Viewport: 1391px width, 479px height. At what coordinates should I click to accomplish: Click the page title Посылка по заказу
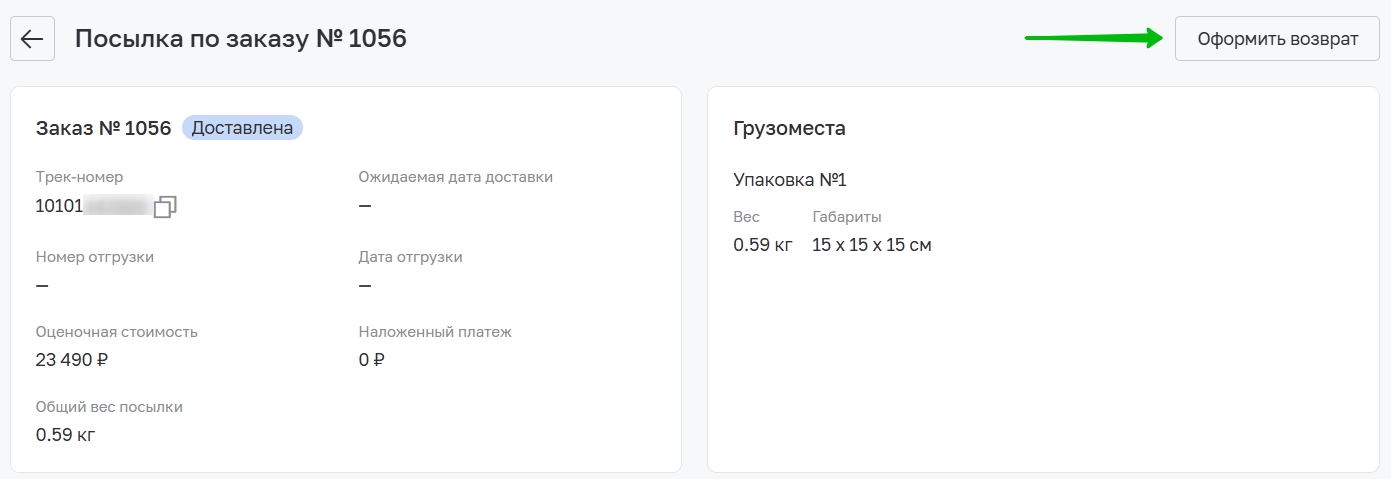[240, 39]
